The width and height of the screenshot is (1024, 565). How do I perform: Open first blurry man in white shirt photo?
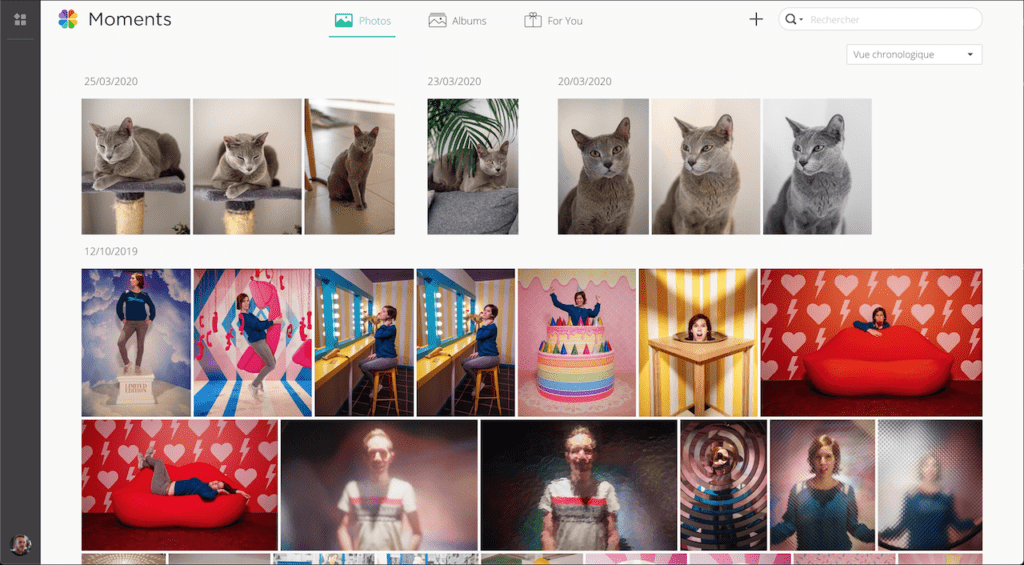click(379, 485)
